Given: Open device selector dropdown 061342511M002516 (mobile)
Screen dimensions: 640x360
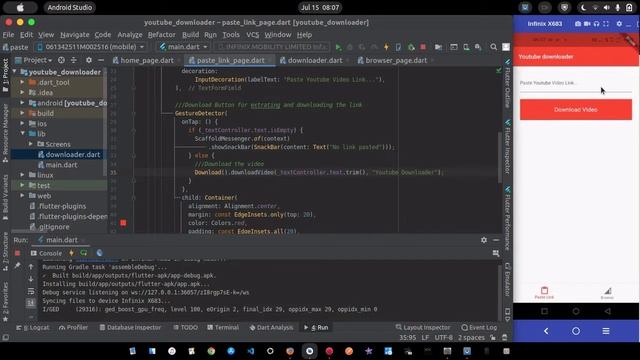Looking at the screenshot, I should coord(91,47).
